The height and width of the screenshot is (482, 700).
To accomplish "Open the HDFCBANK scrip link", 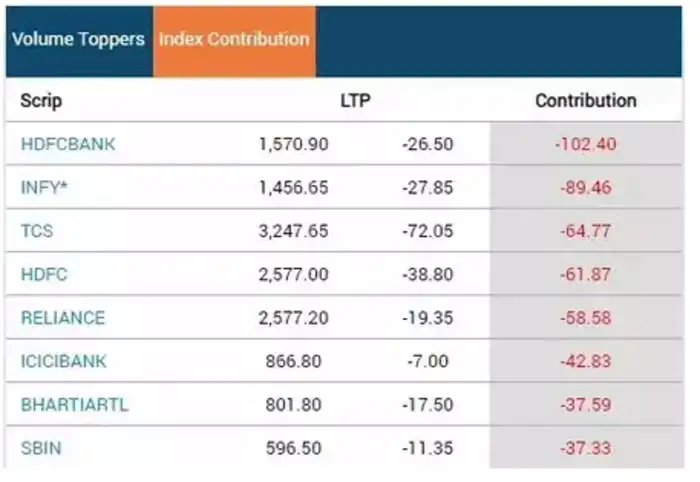I will coord(67,144).
